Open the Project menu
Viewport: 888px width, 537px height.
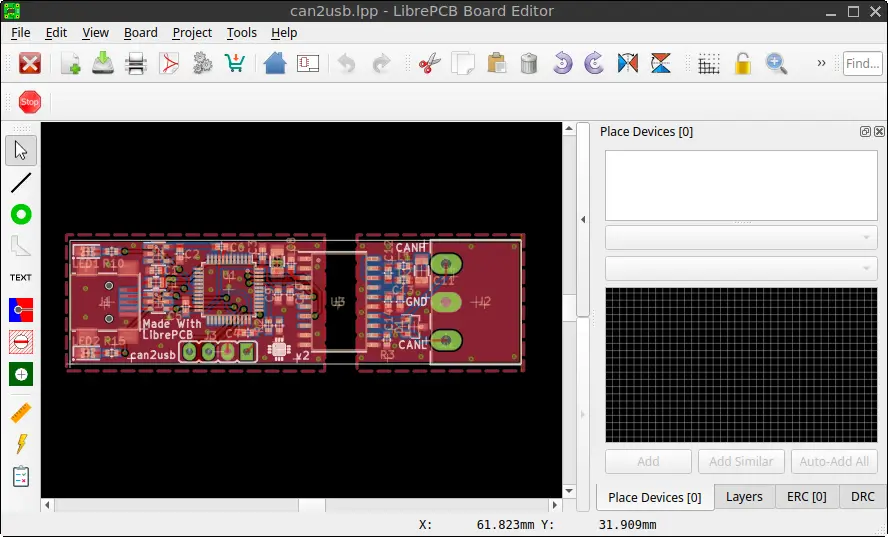192,33
